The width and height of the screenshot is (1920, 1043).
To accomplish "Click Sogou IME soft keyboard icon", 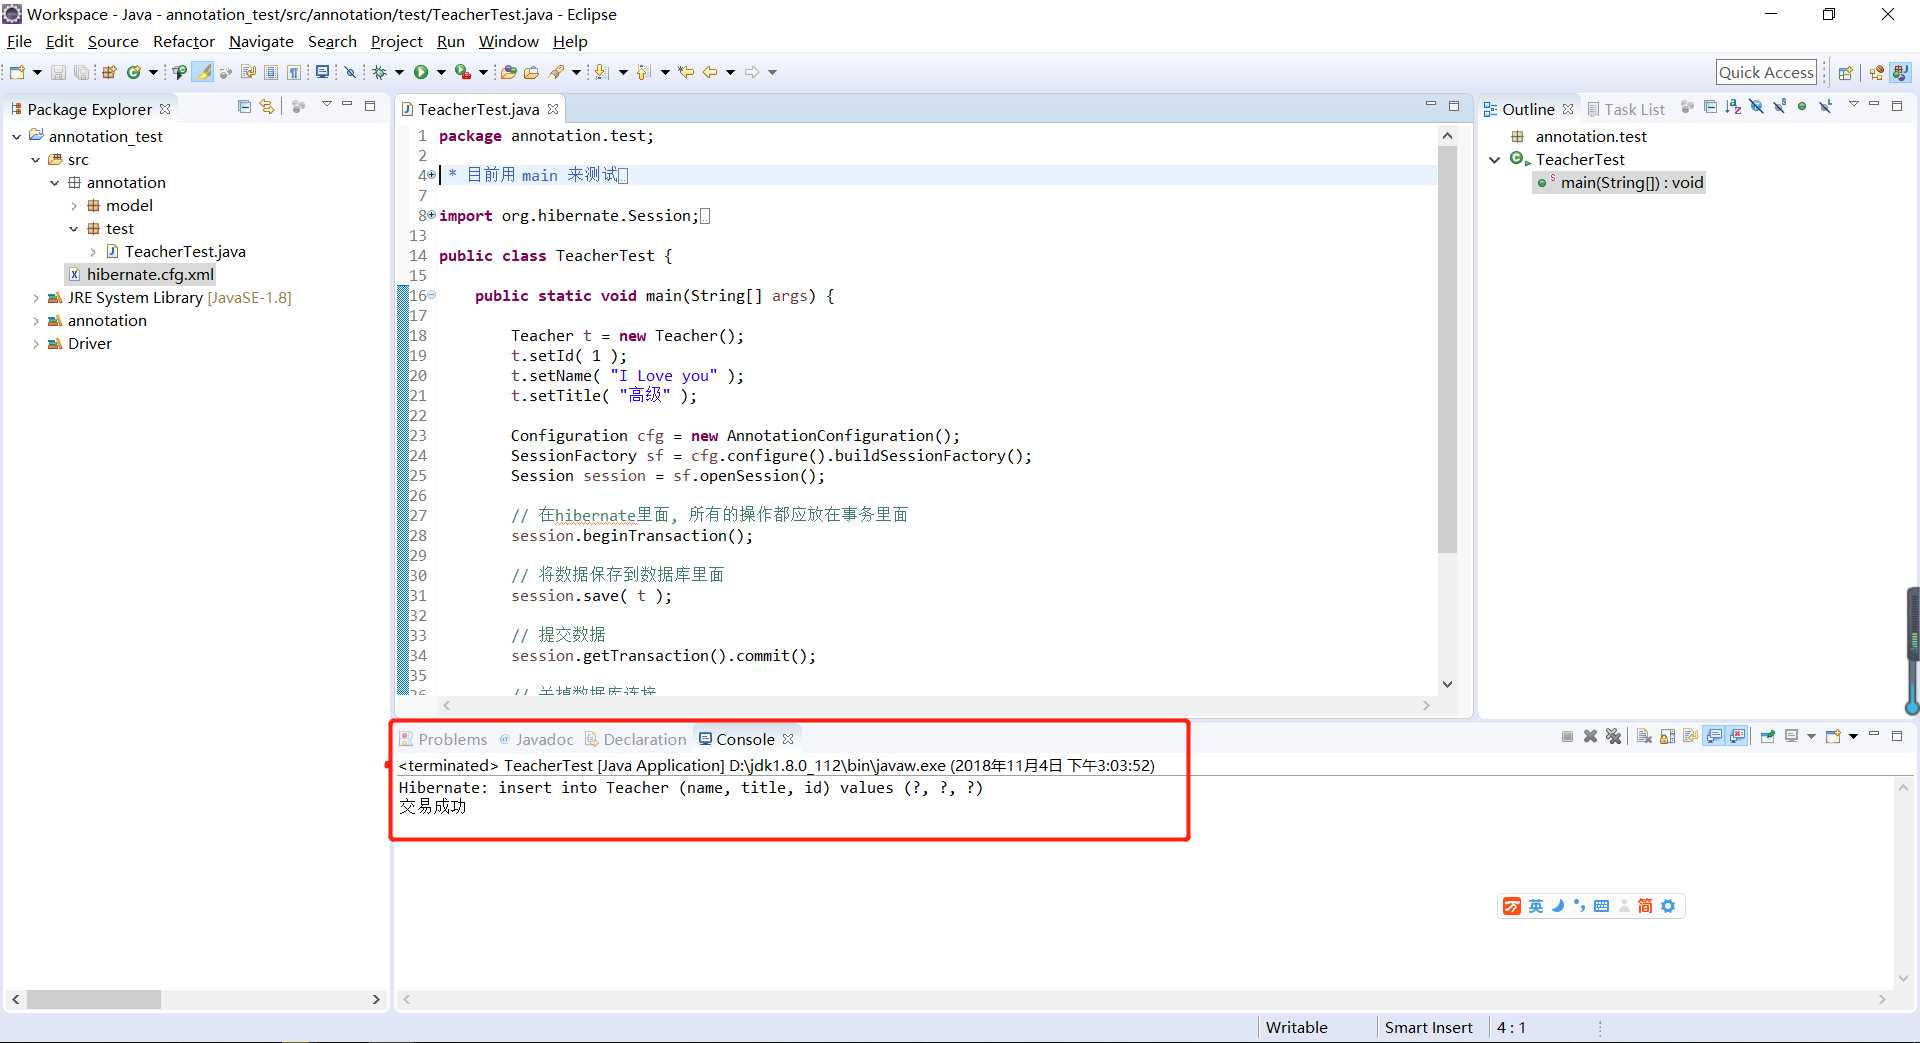I will pos(1601,906).
